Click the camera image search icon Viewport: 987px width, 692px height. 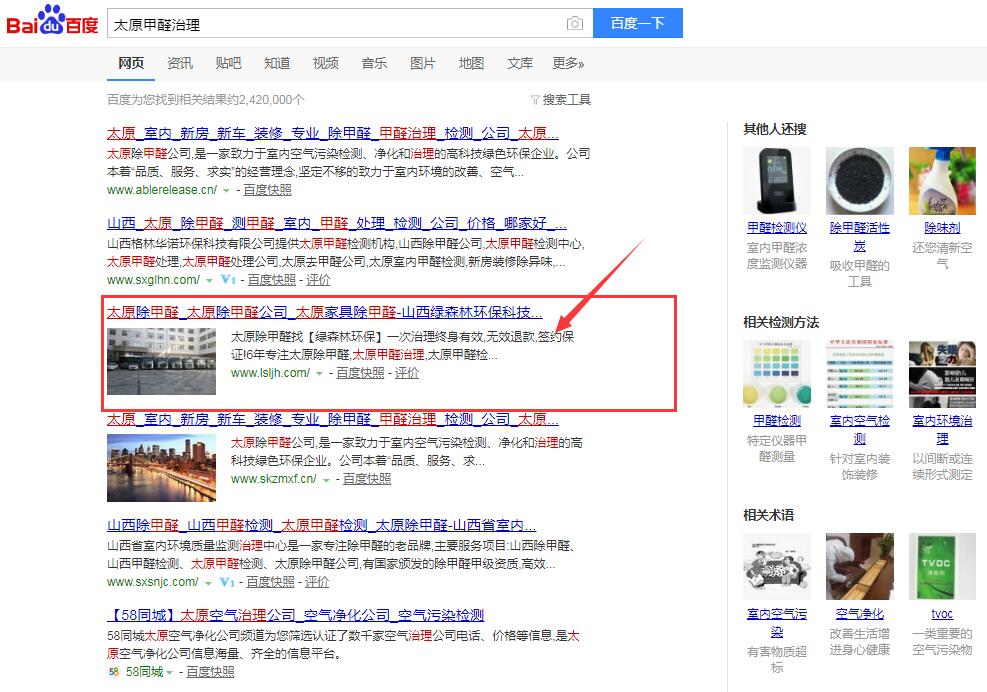[x=574, y=24]
